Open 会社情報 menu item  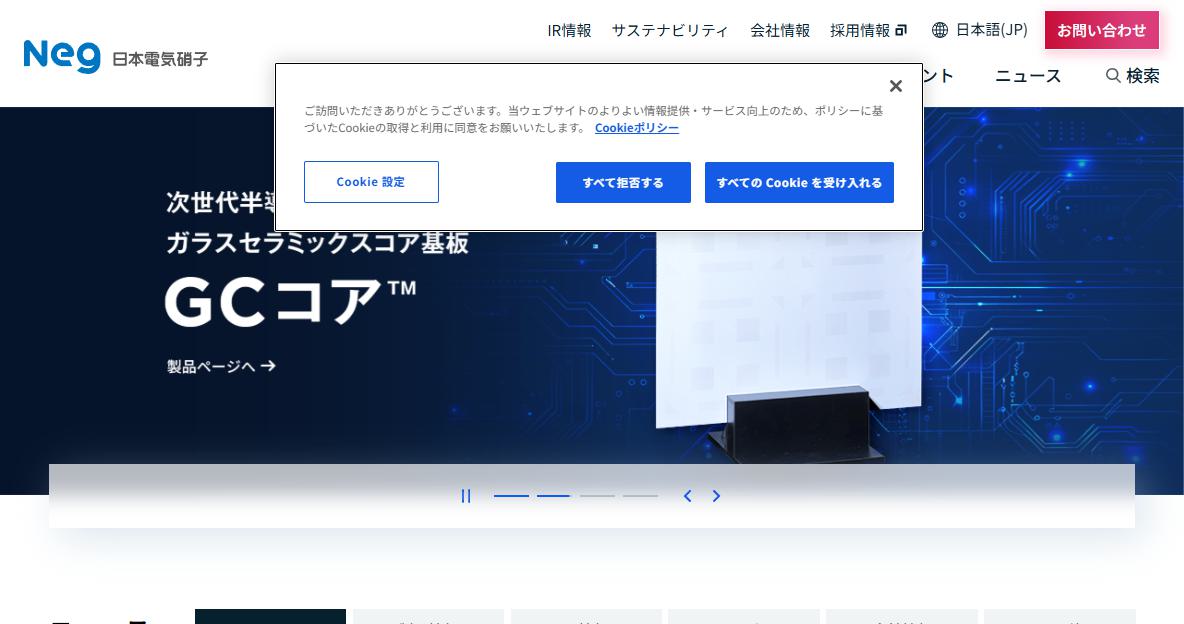pyautogui.click(x=779, y=30)
